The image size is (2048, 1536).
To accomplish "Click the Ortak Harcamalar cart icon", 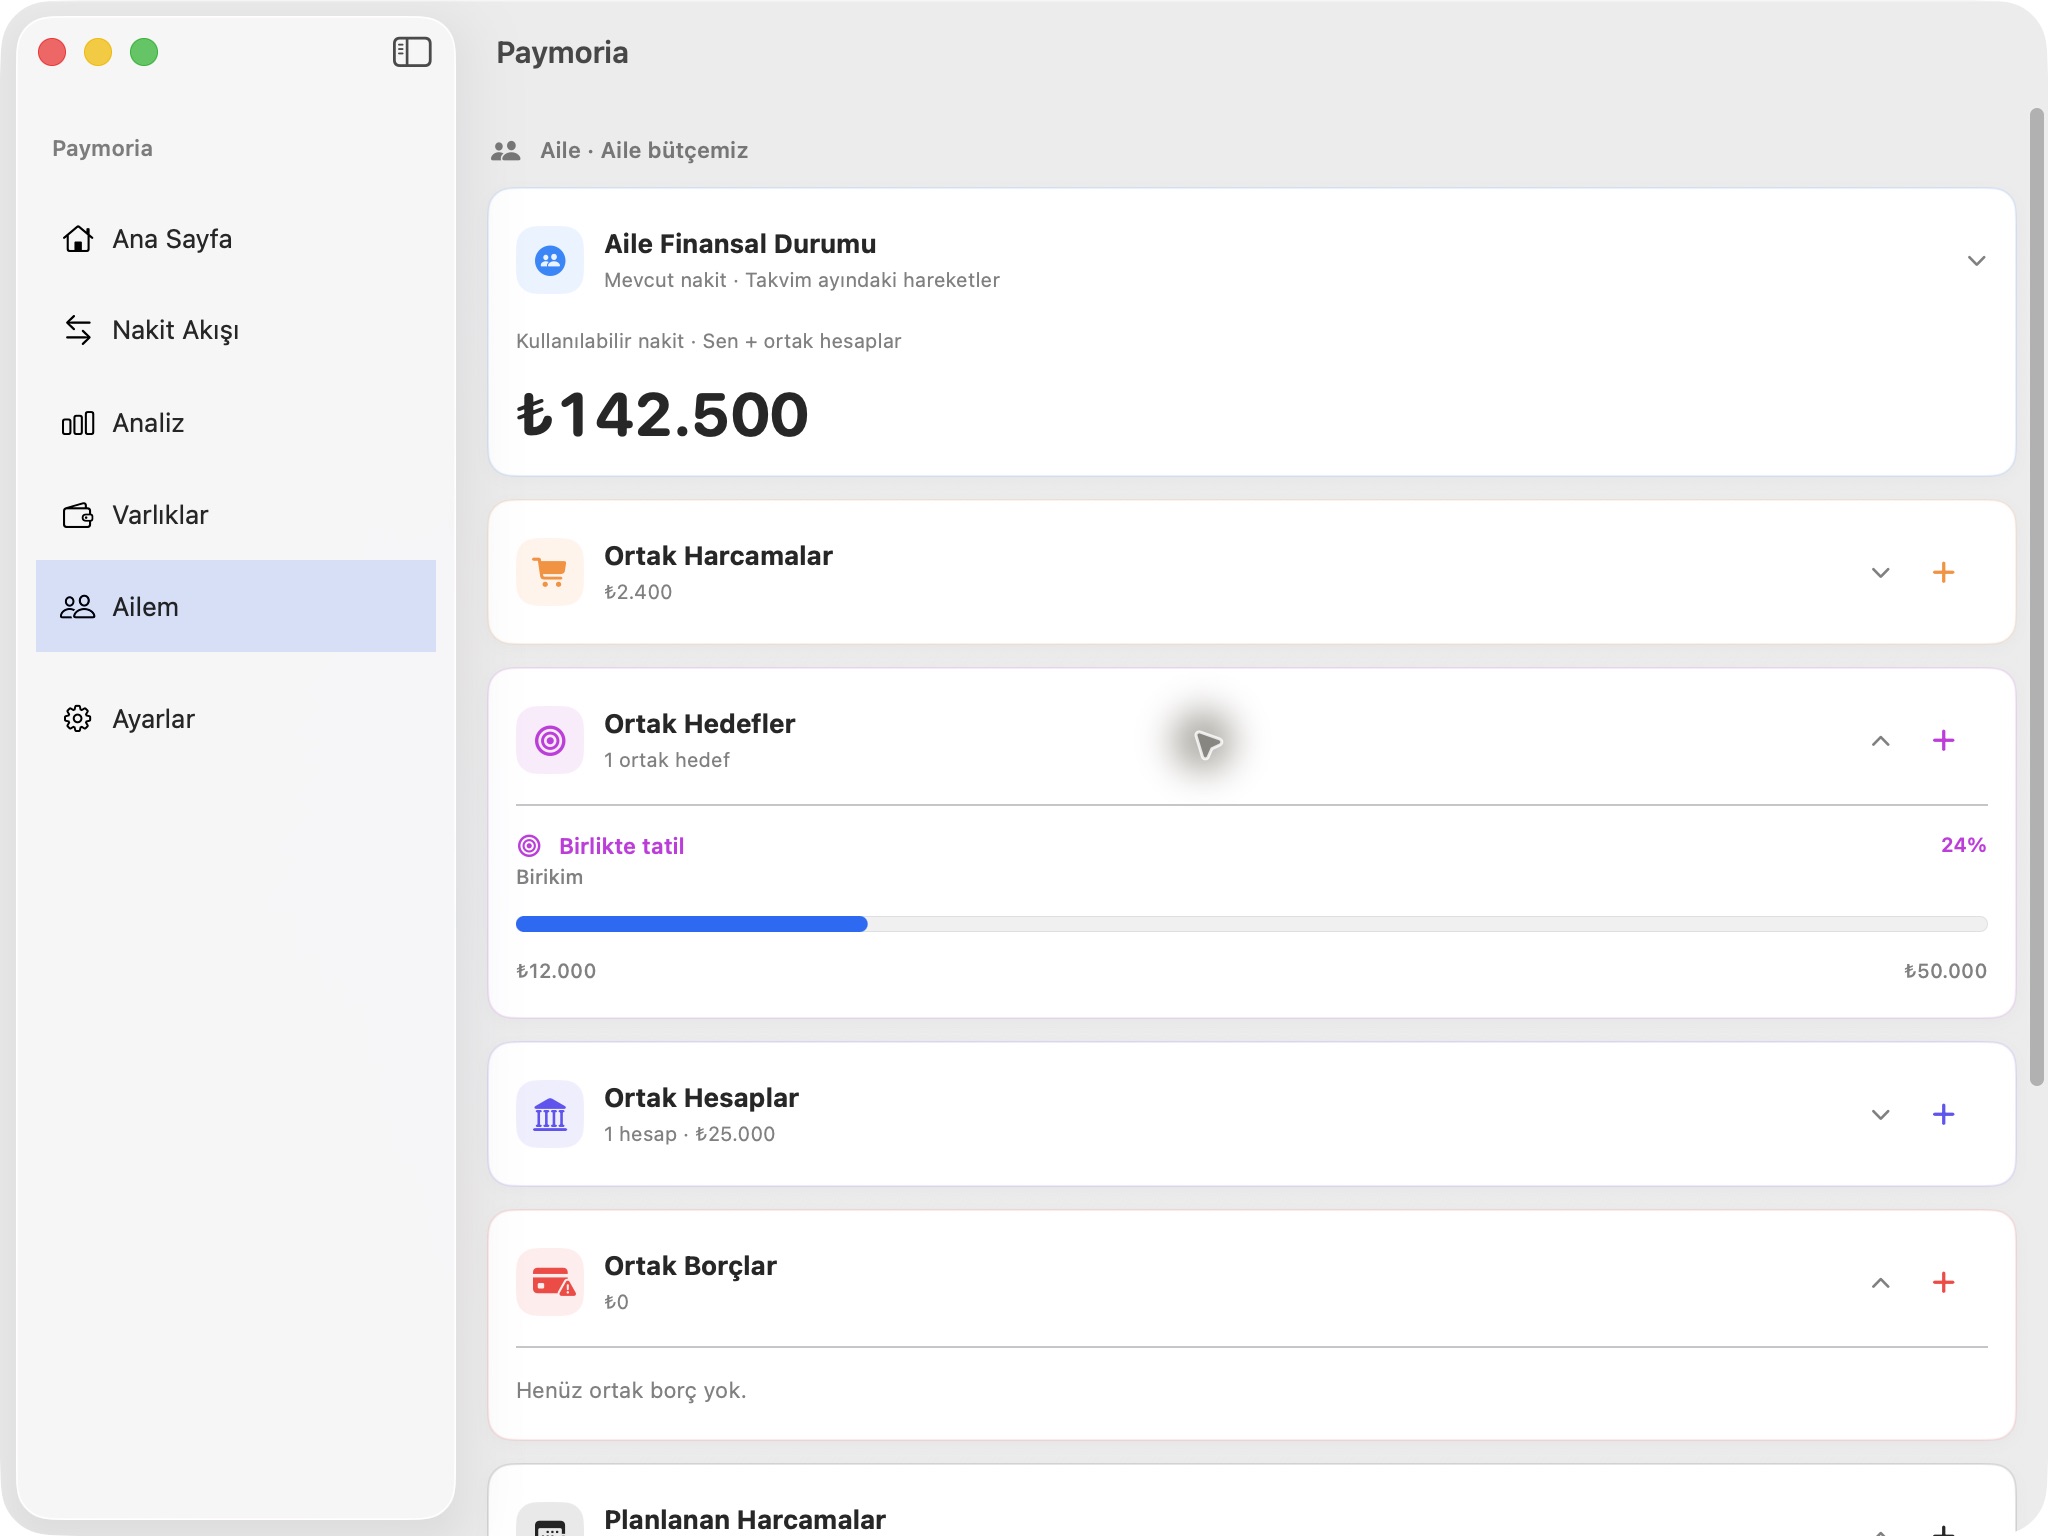I will 550,572.
